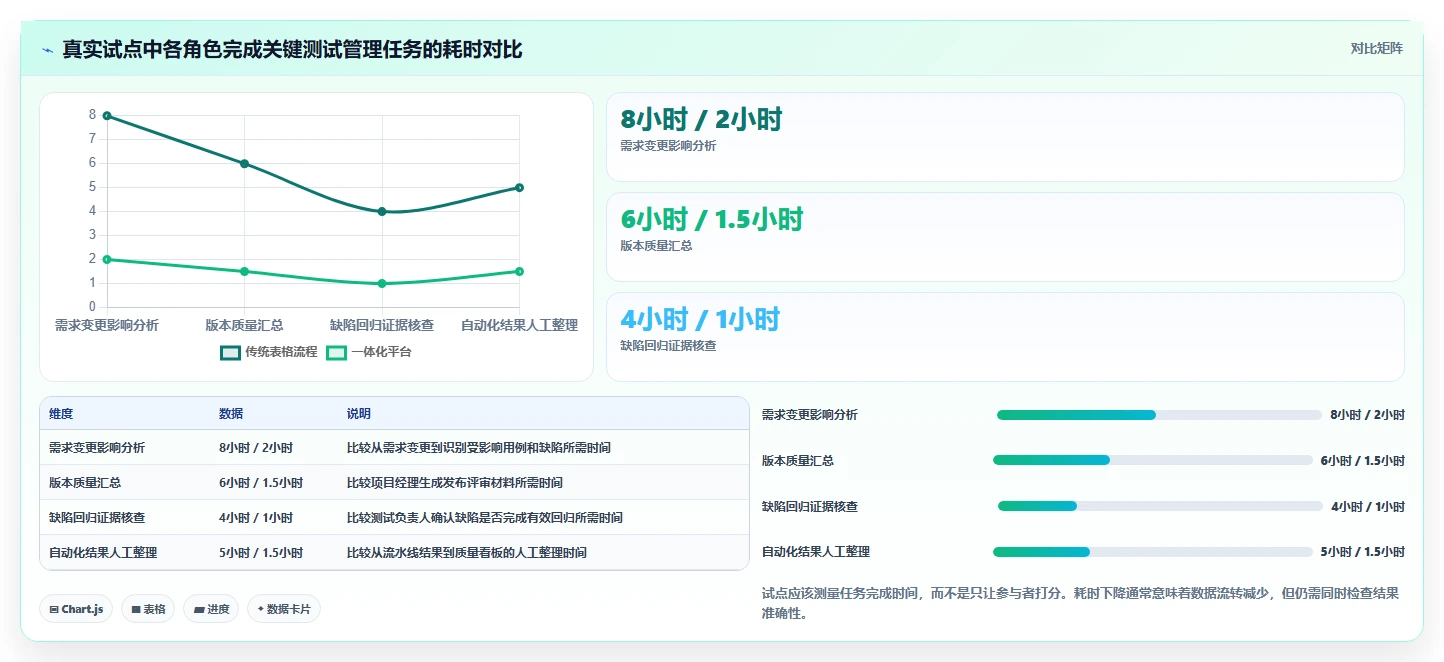Click the 维度 table column header

(125, 414)
